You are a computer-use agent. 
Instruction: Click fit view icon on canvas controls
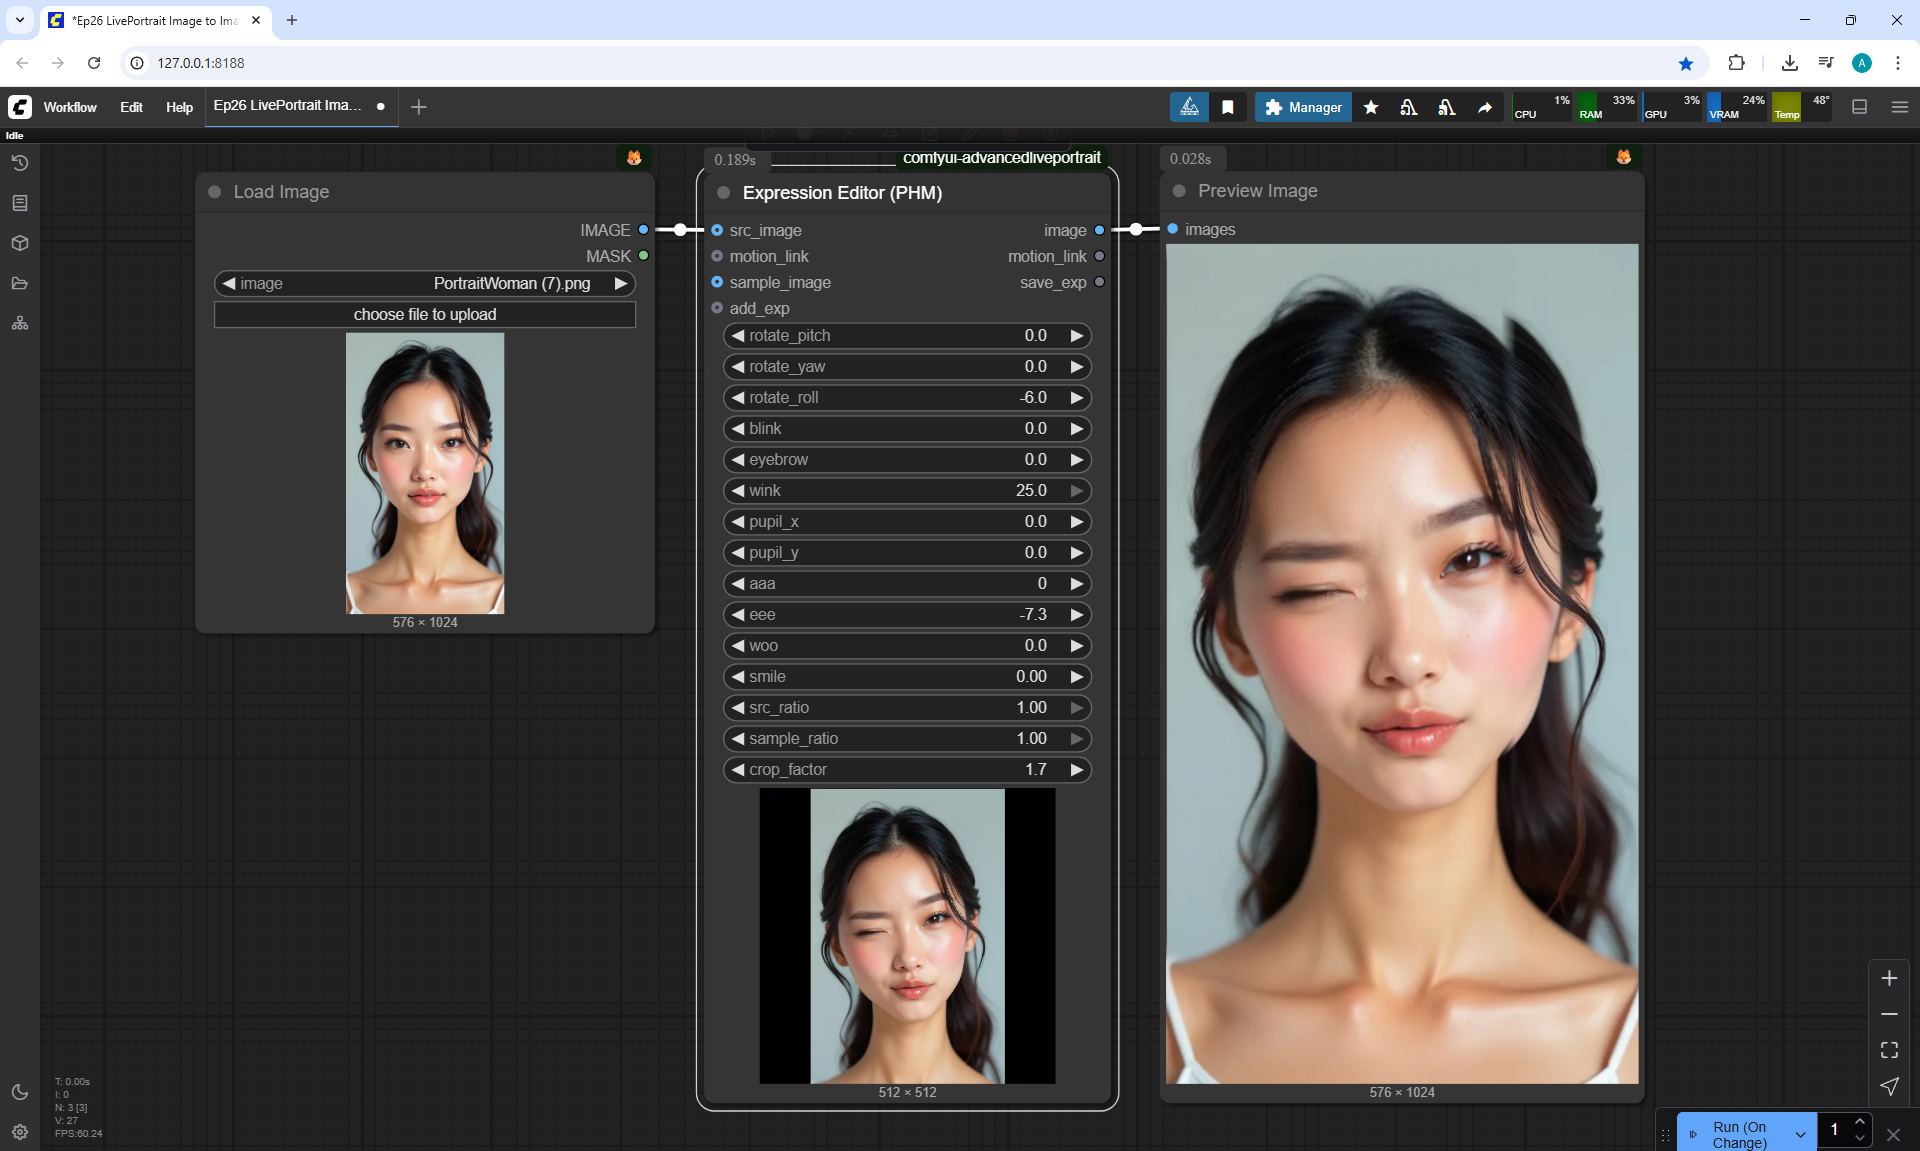click(x=1889, y=1050)
